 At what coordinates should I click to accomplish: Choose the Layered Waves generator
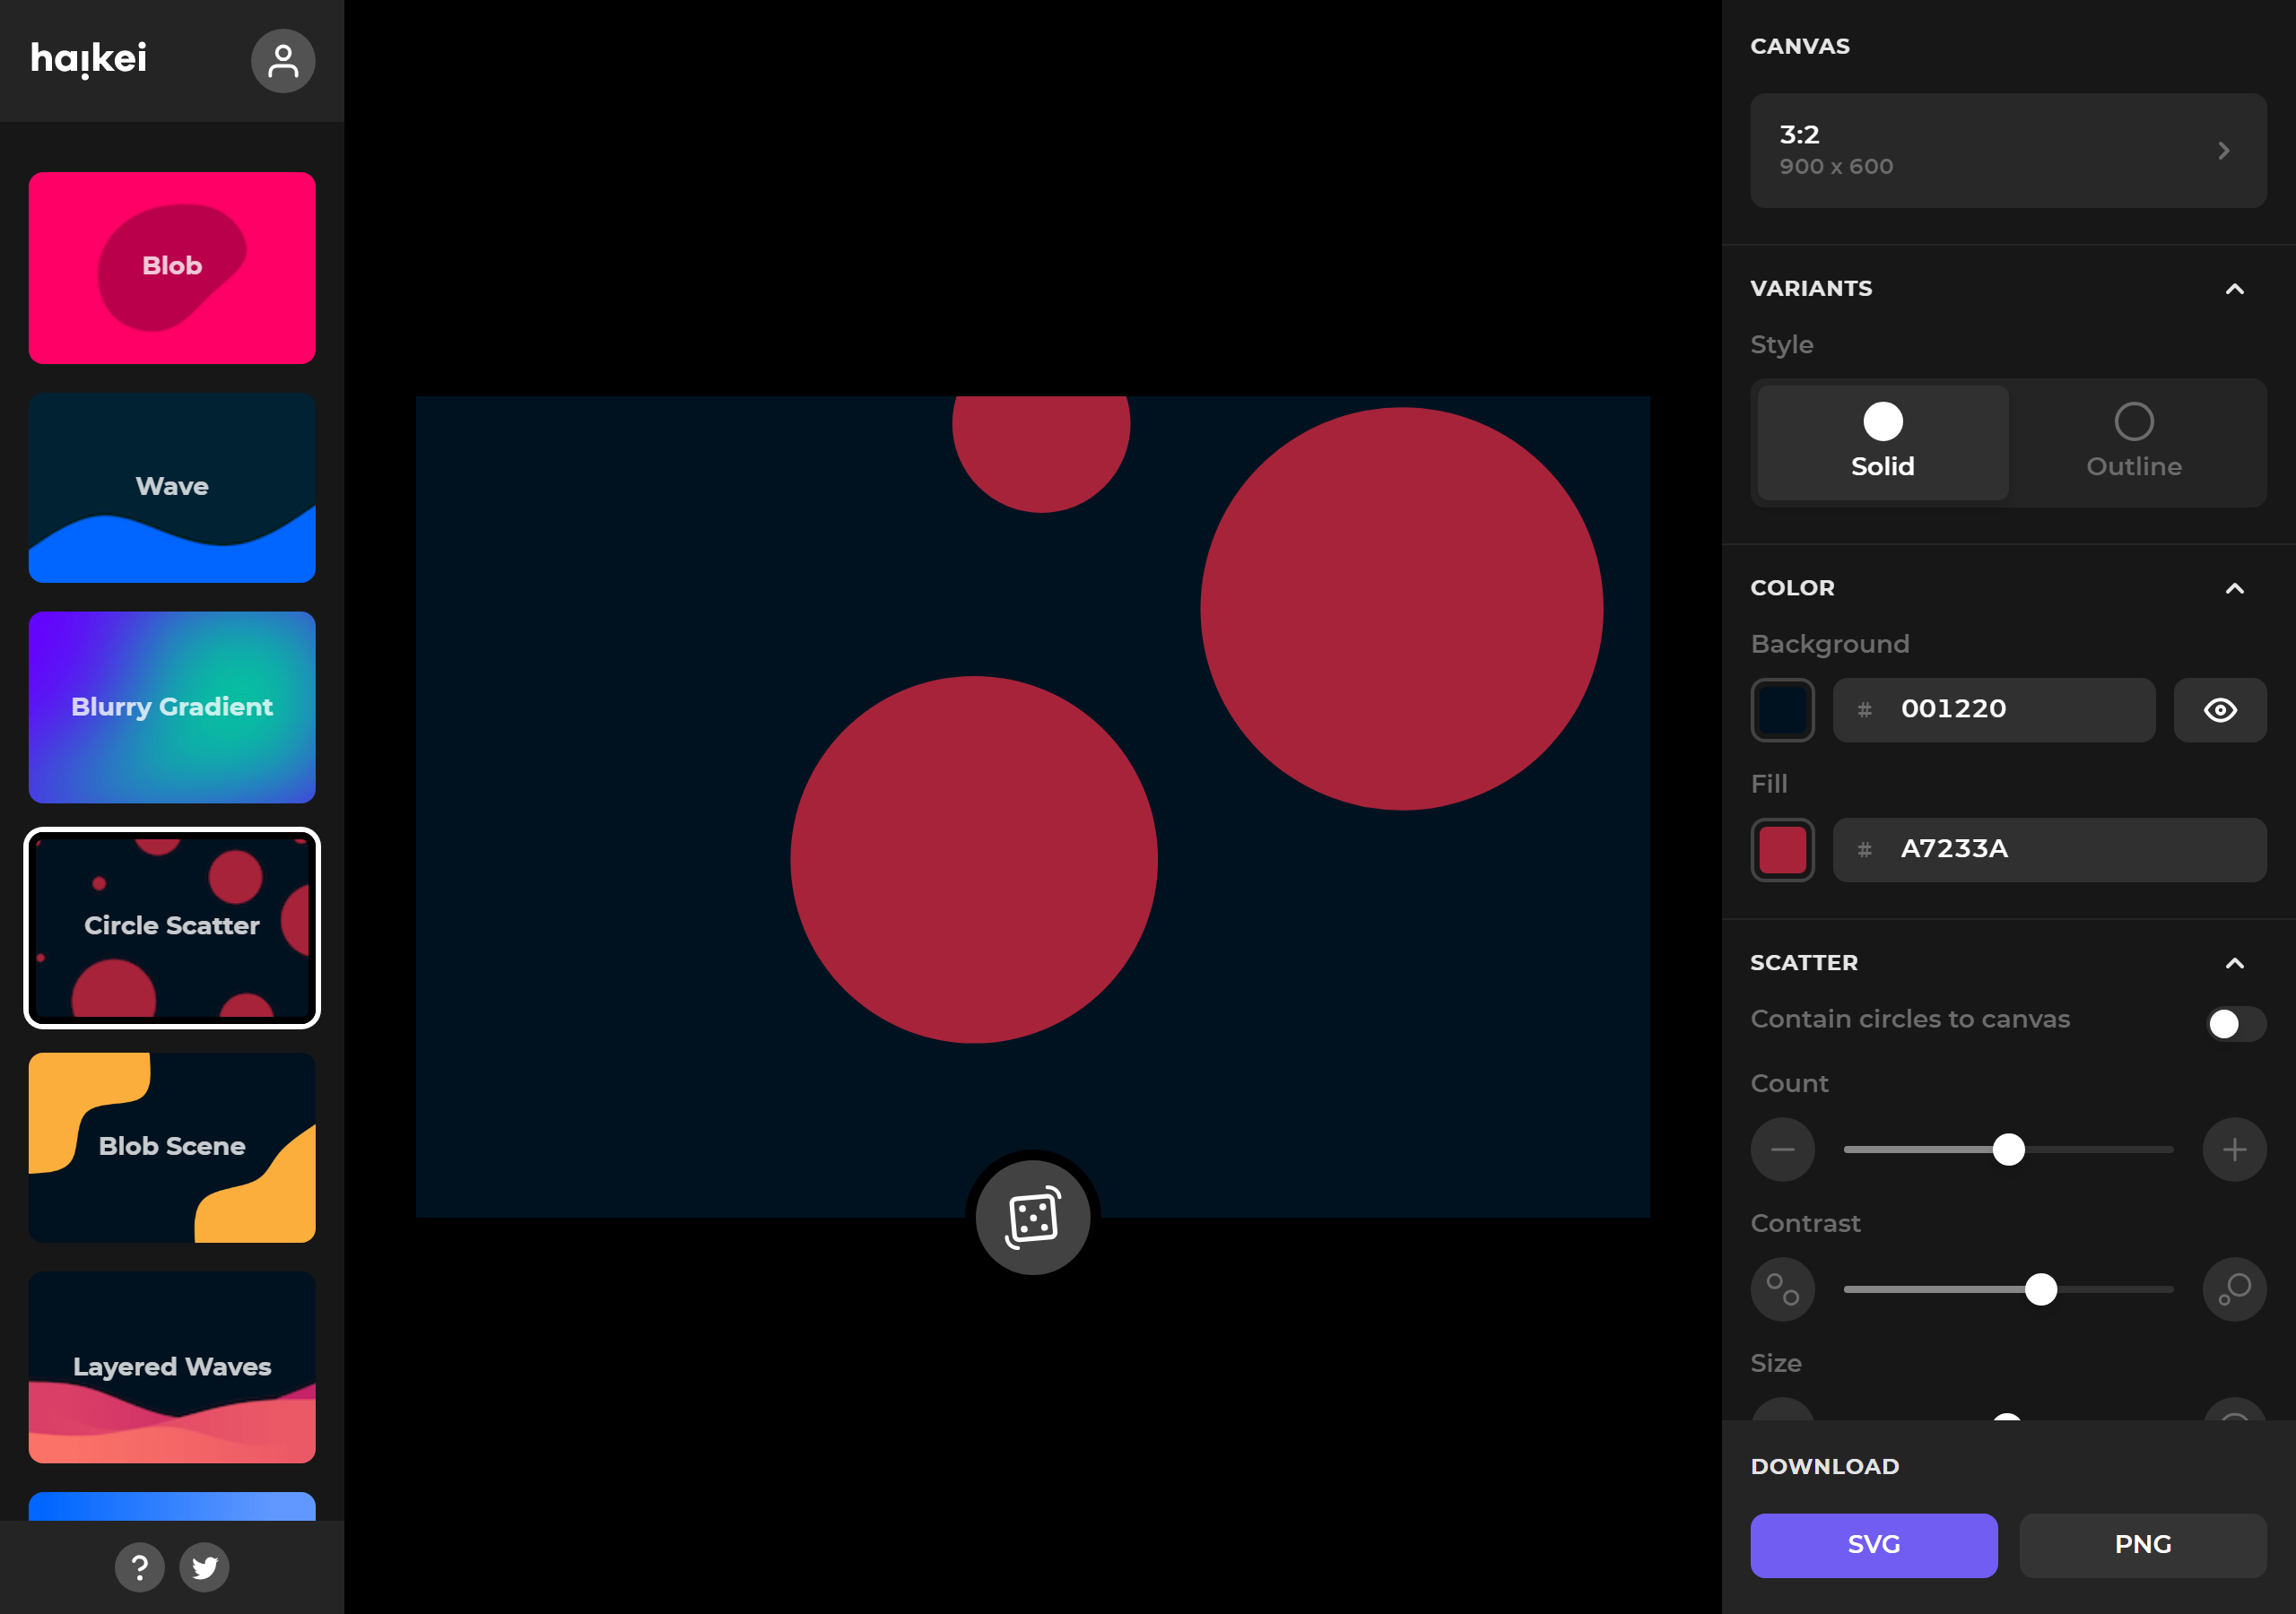pyautogui.click(x=172, y=1367)
